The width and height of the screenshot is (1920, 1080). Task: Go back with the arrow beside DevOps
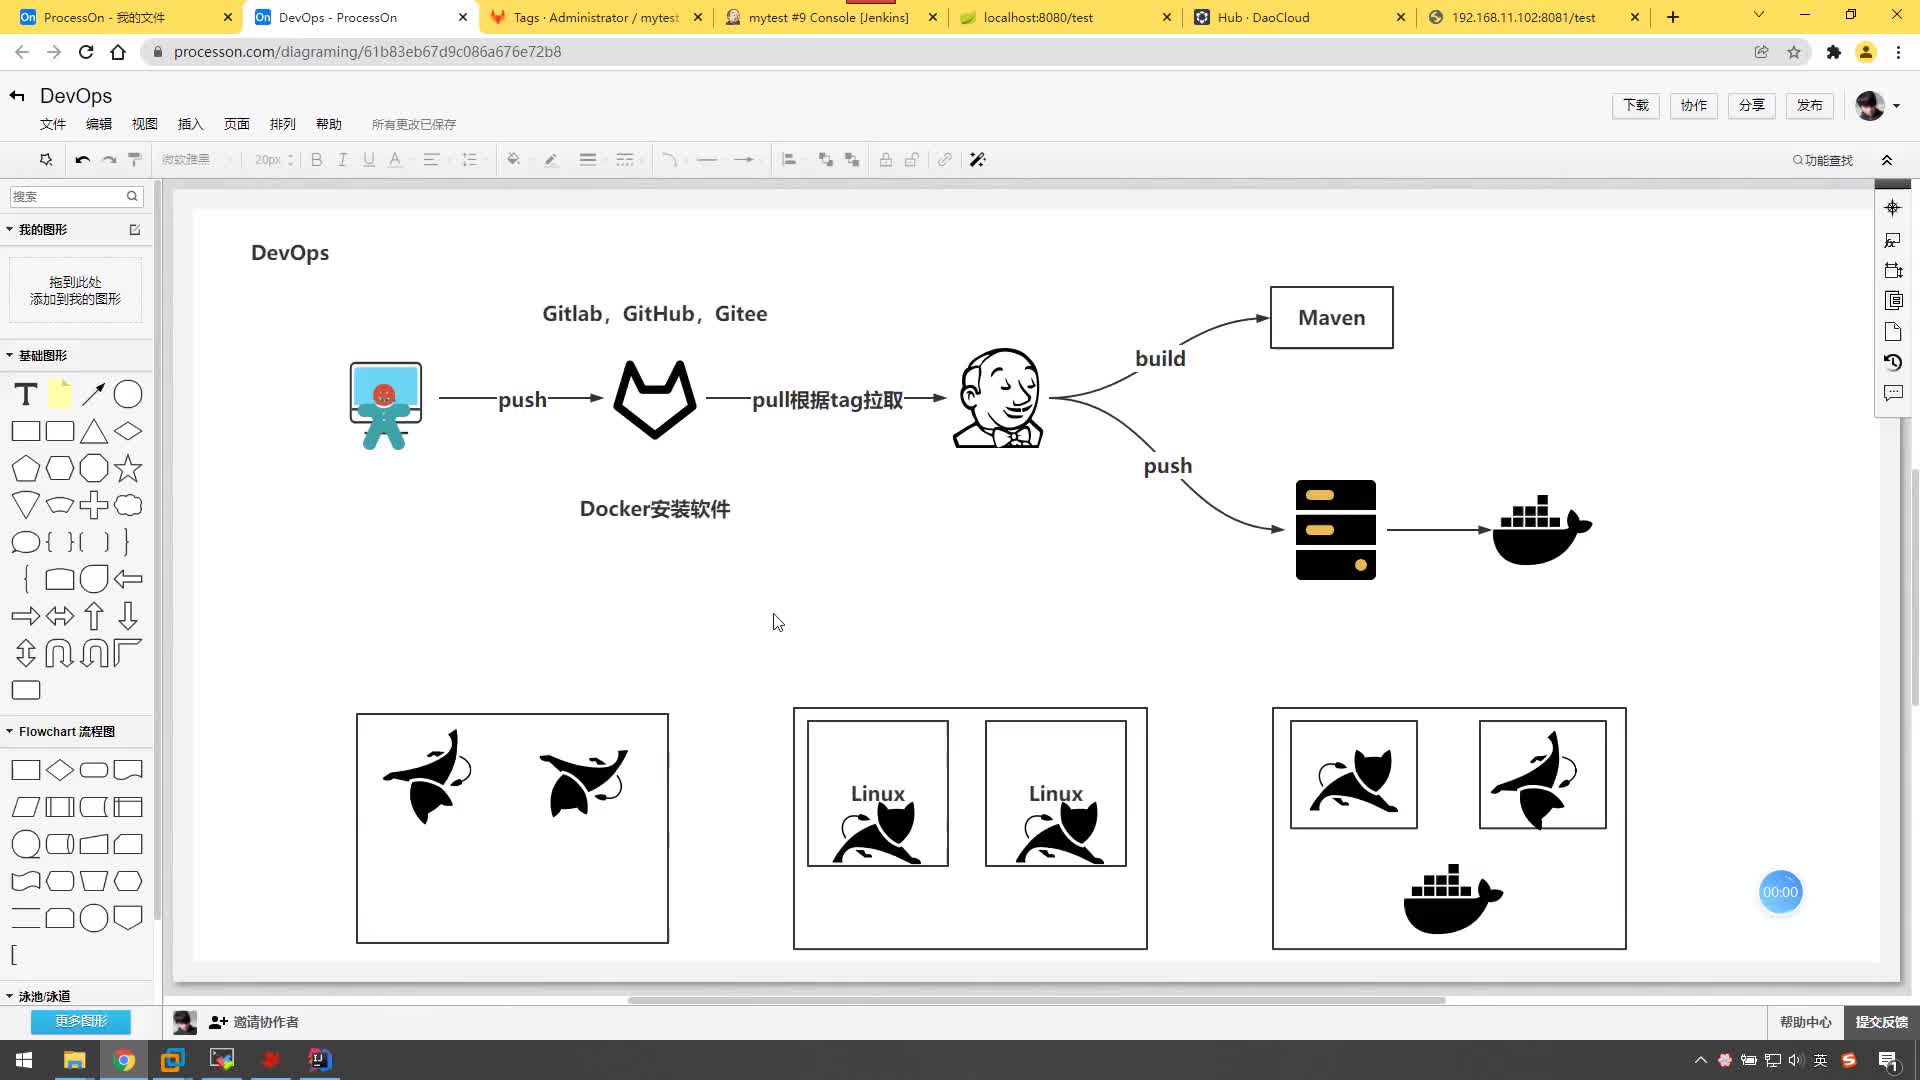pyautogui.click(x=17, y=96)
